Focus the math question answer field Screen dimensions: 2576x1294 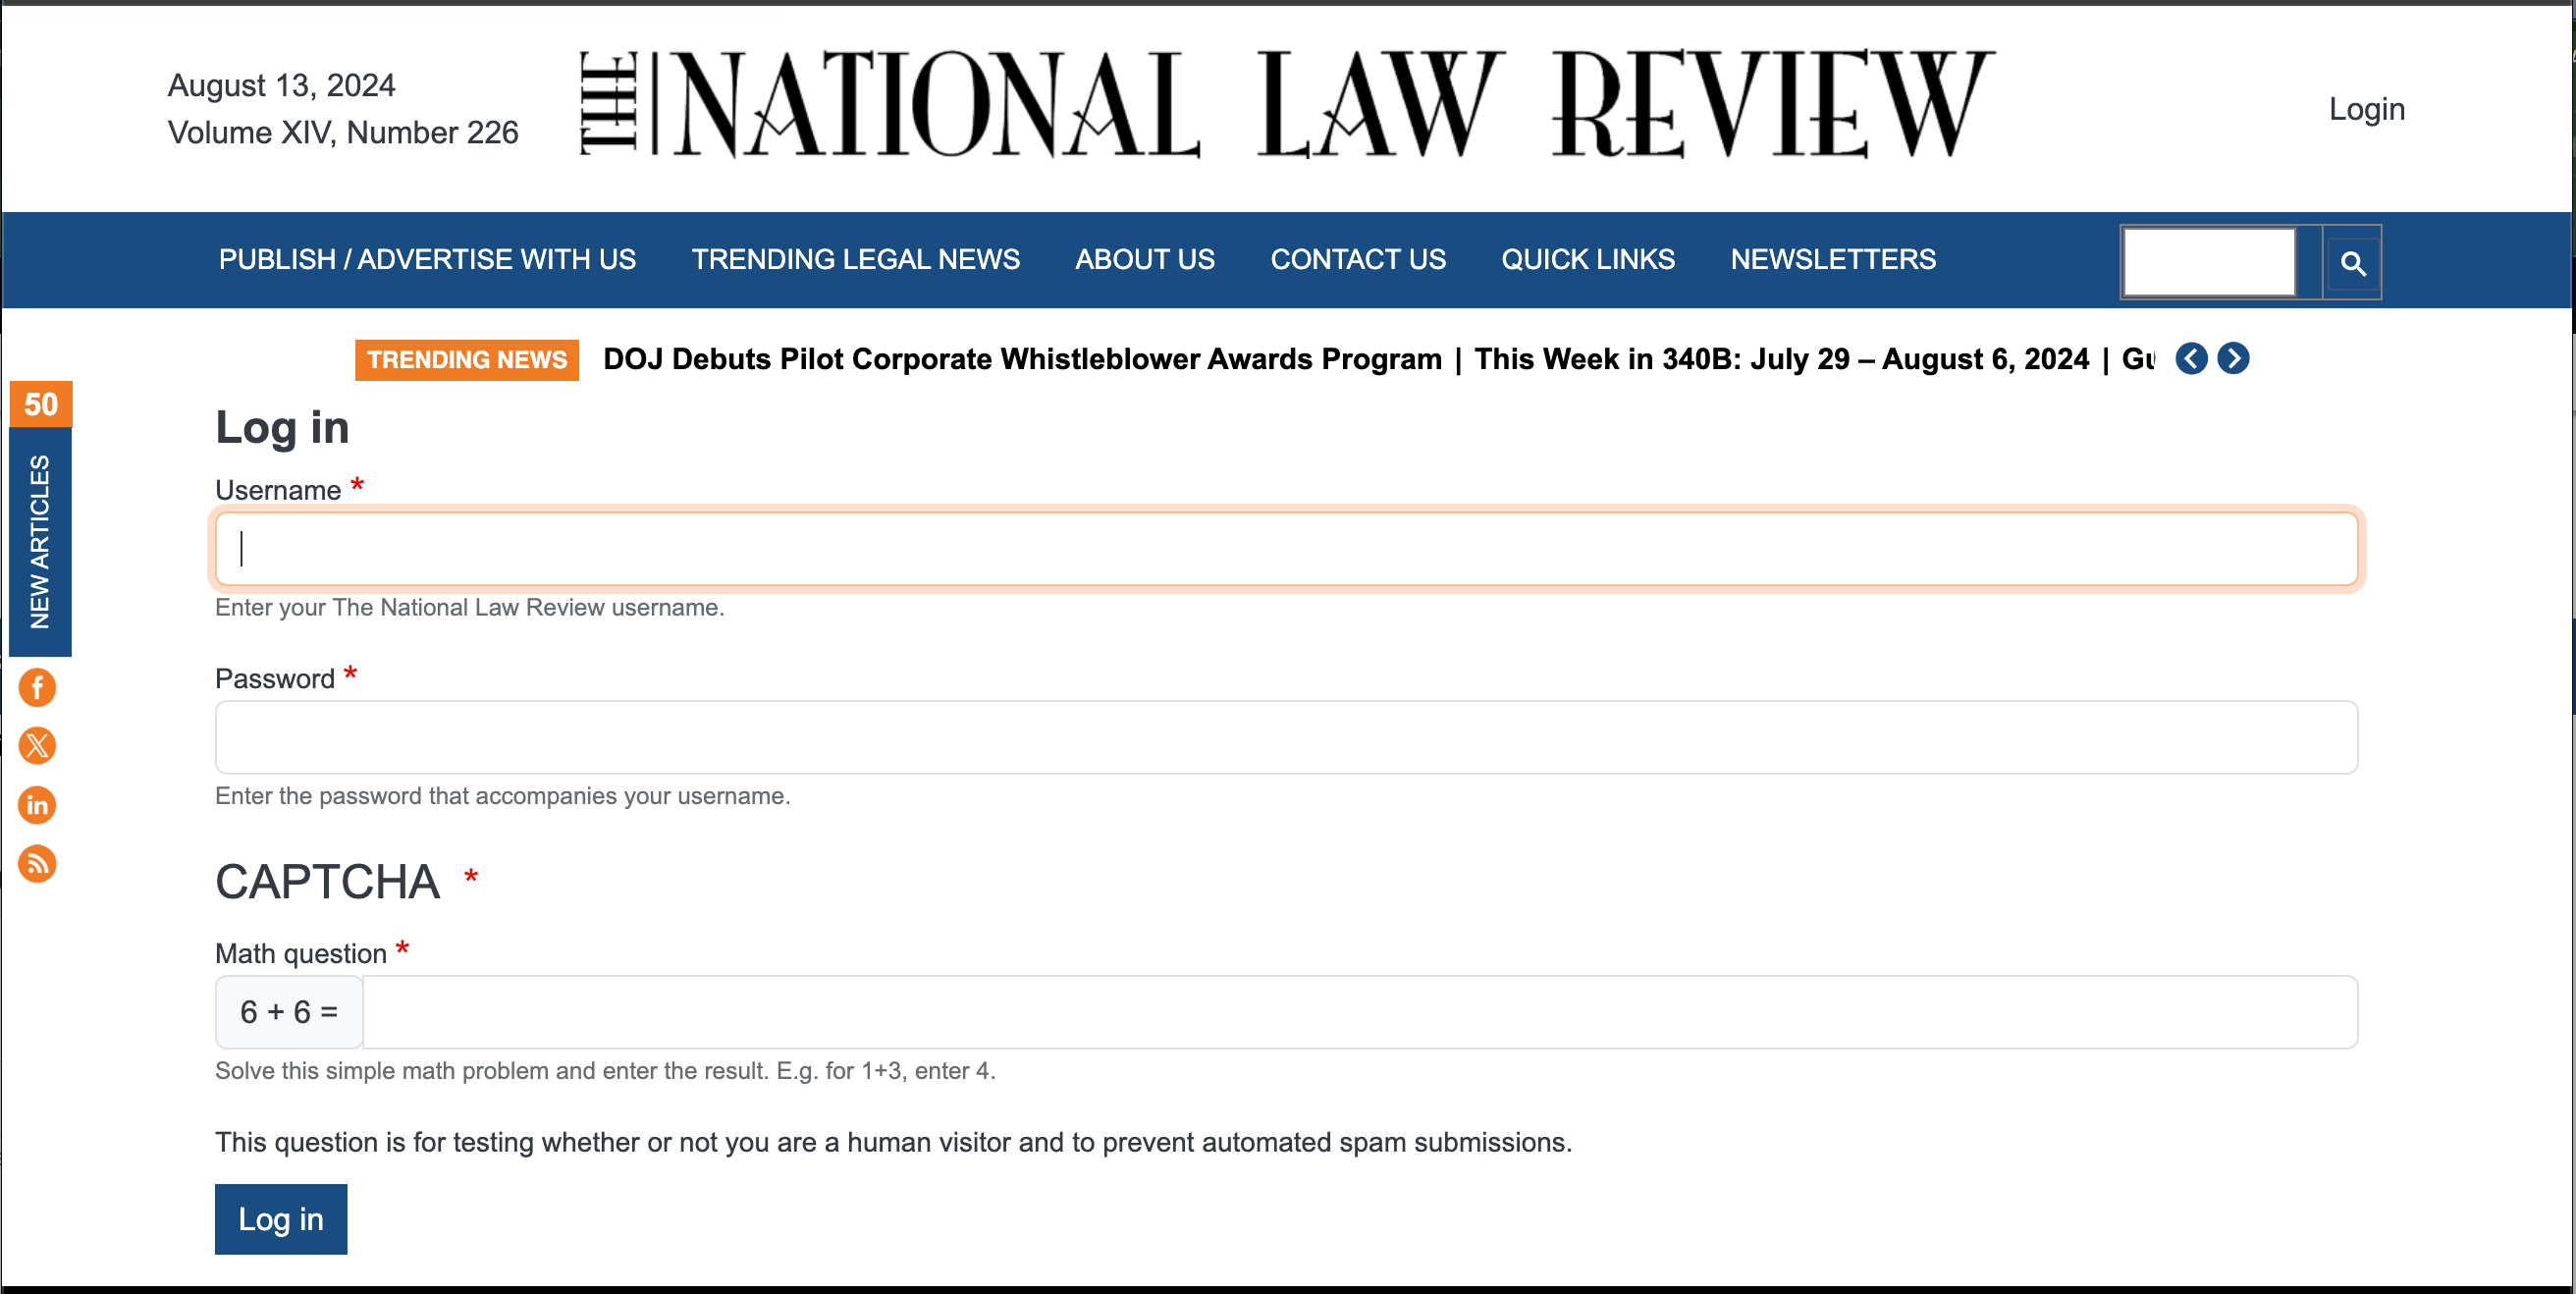pyautogui.click(x=1360, y=1012)
